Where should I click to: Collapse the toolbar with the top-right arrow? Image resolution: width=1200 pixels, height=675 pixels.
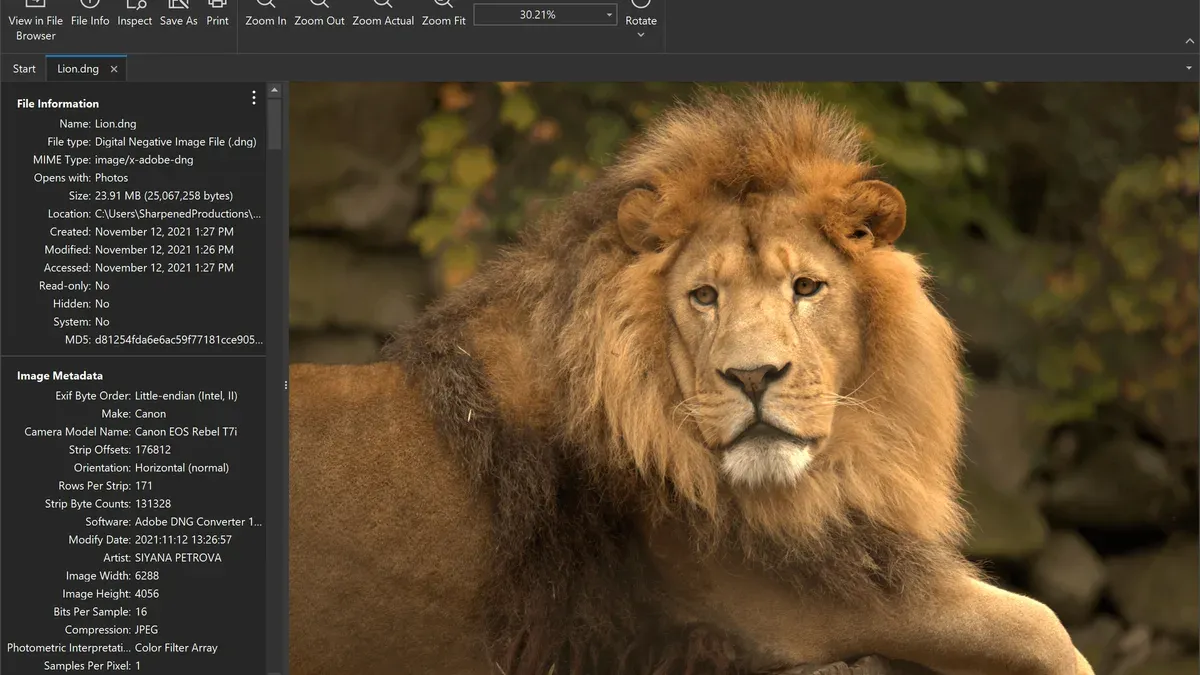click(x=1189, y=41)
